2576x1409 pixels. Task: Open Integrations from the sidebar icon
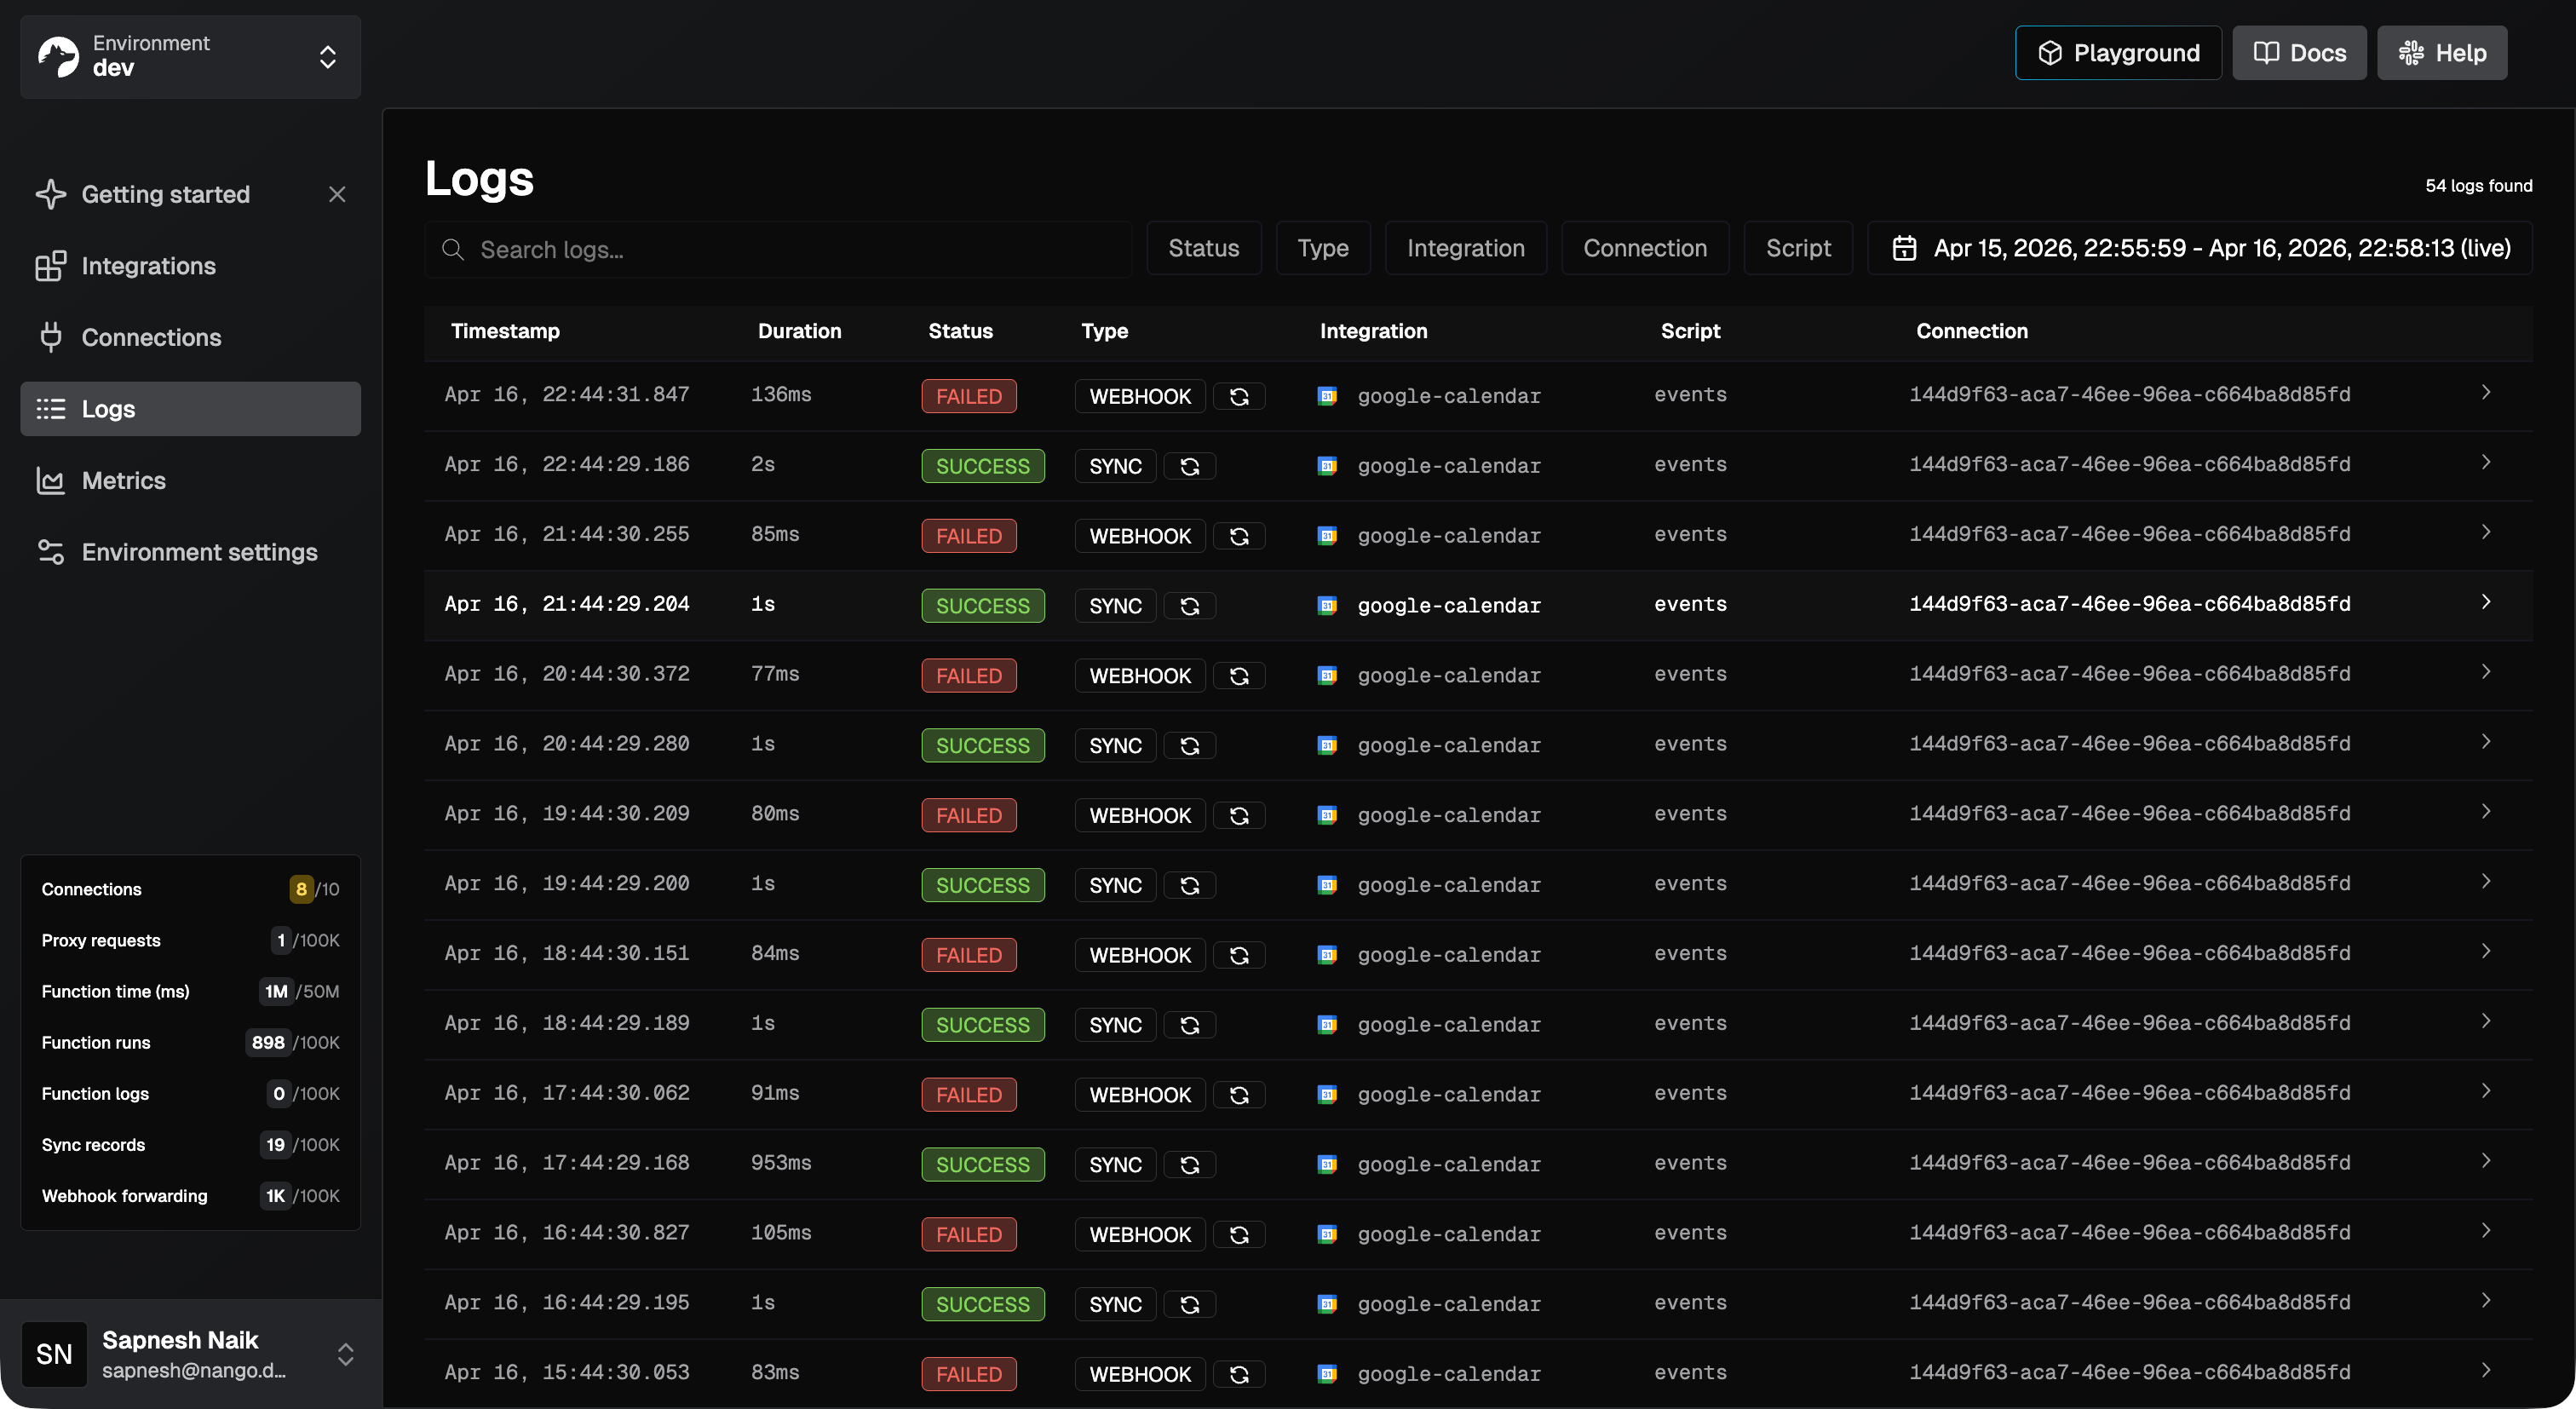pyautogui.click(x=50, y=266)
